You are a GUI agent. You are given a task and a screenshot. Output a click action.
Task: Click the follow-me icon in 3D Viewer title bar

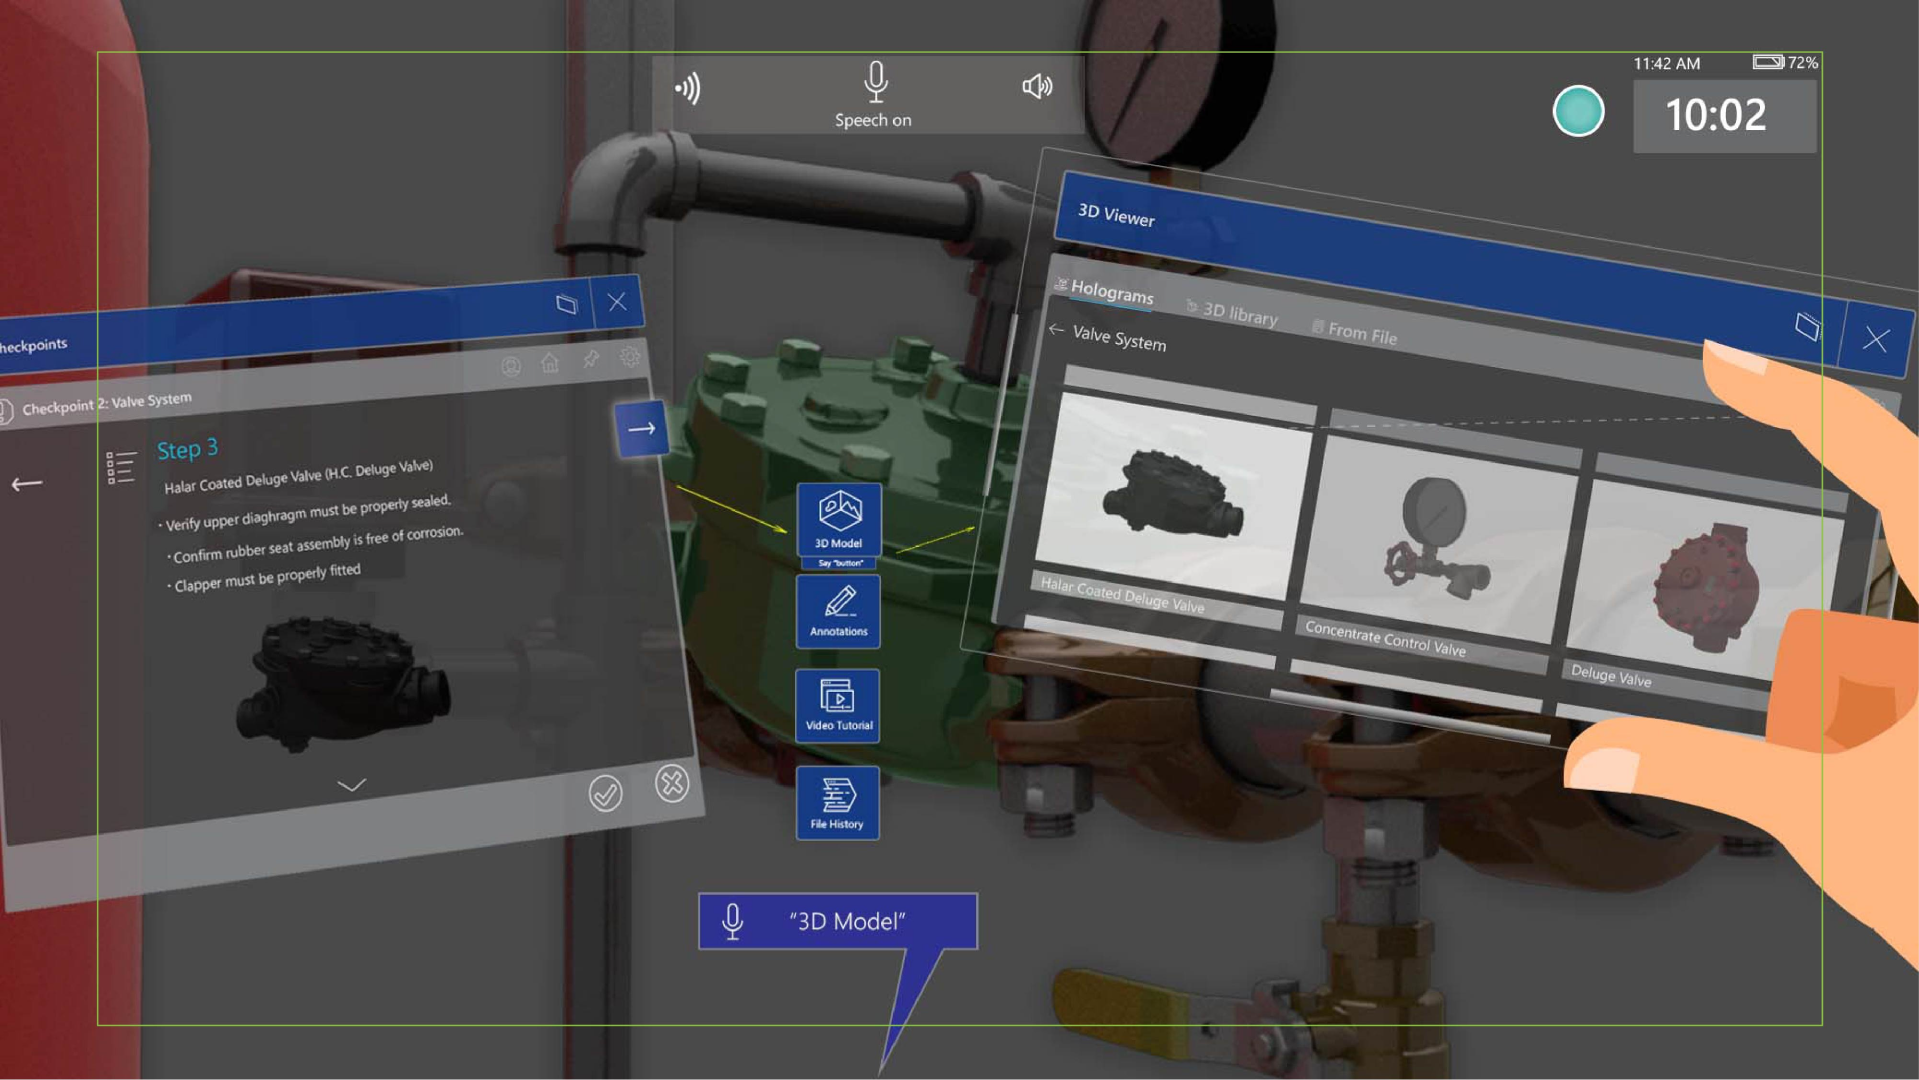(x=1807, y=326)
